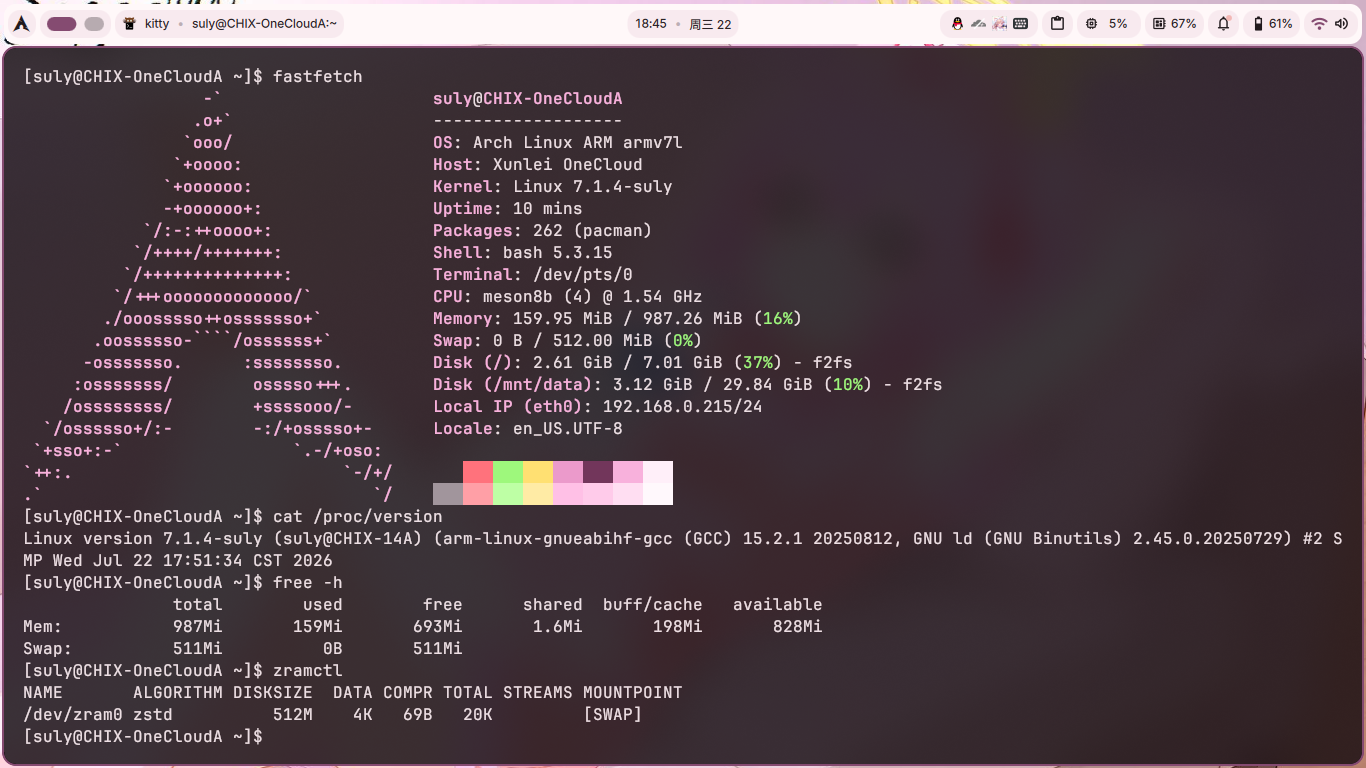Viewport: 1366px width, 768px height.
Task: Click the yellow color block in fastfetch palette
Action: 538,472
